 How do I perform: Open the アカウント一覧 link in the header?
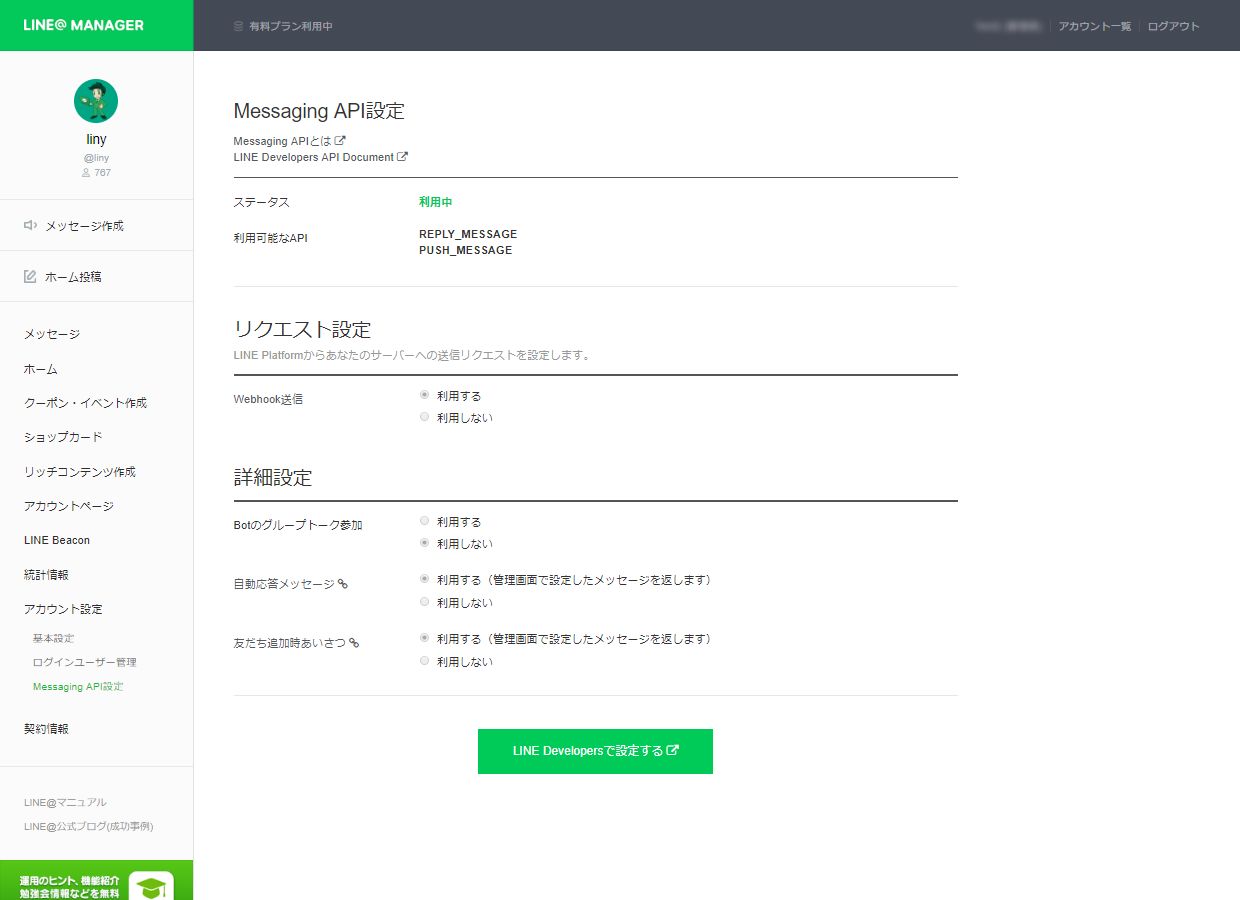(1095, 26)
